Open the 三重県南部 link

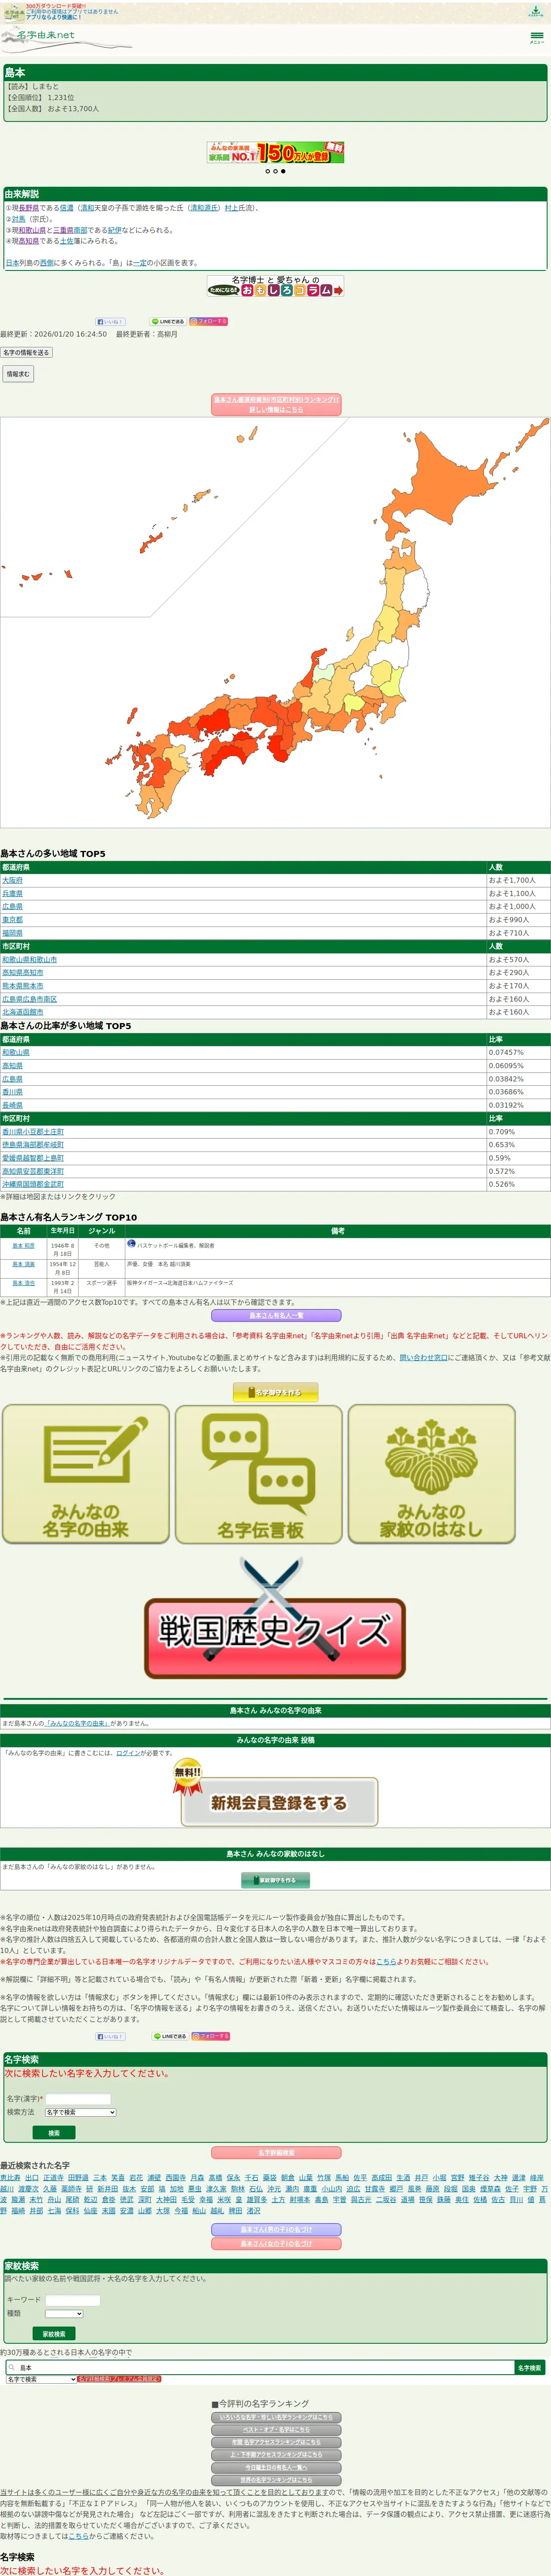coord(70,230)
